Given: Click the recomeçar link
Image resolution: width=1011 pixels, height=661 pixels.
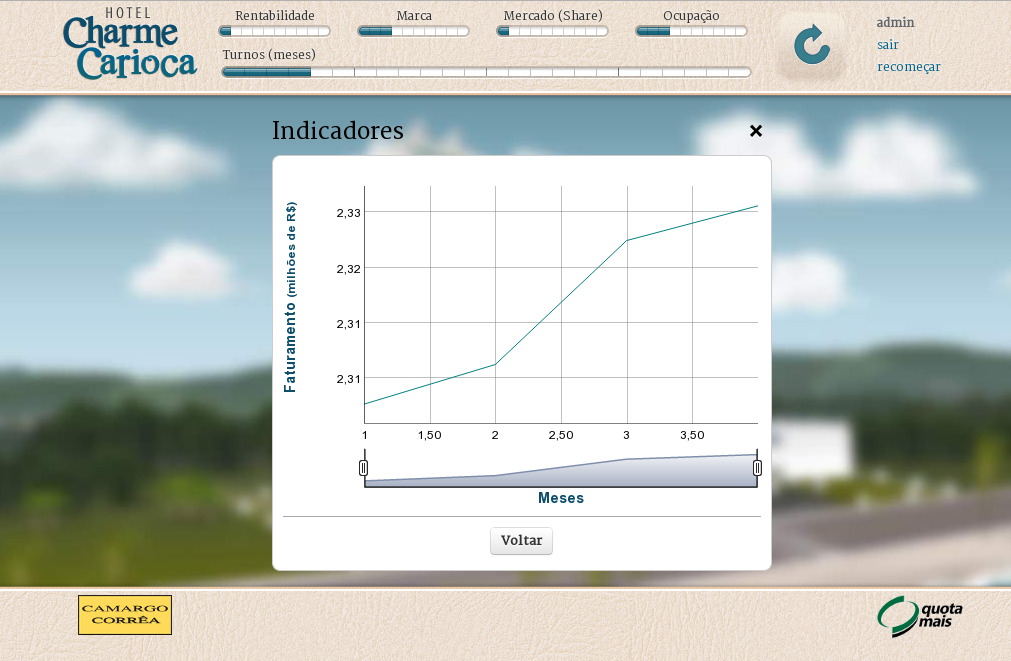Looking at the screenshot, I should tap(908, 67).
